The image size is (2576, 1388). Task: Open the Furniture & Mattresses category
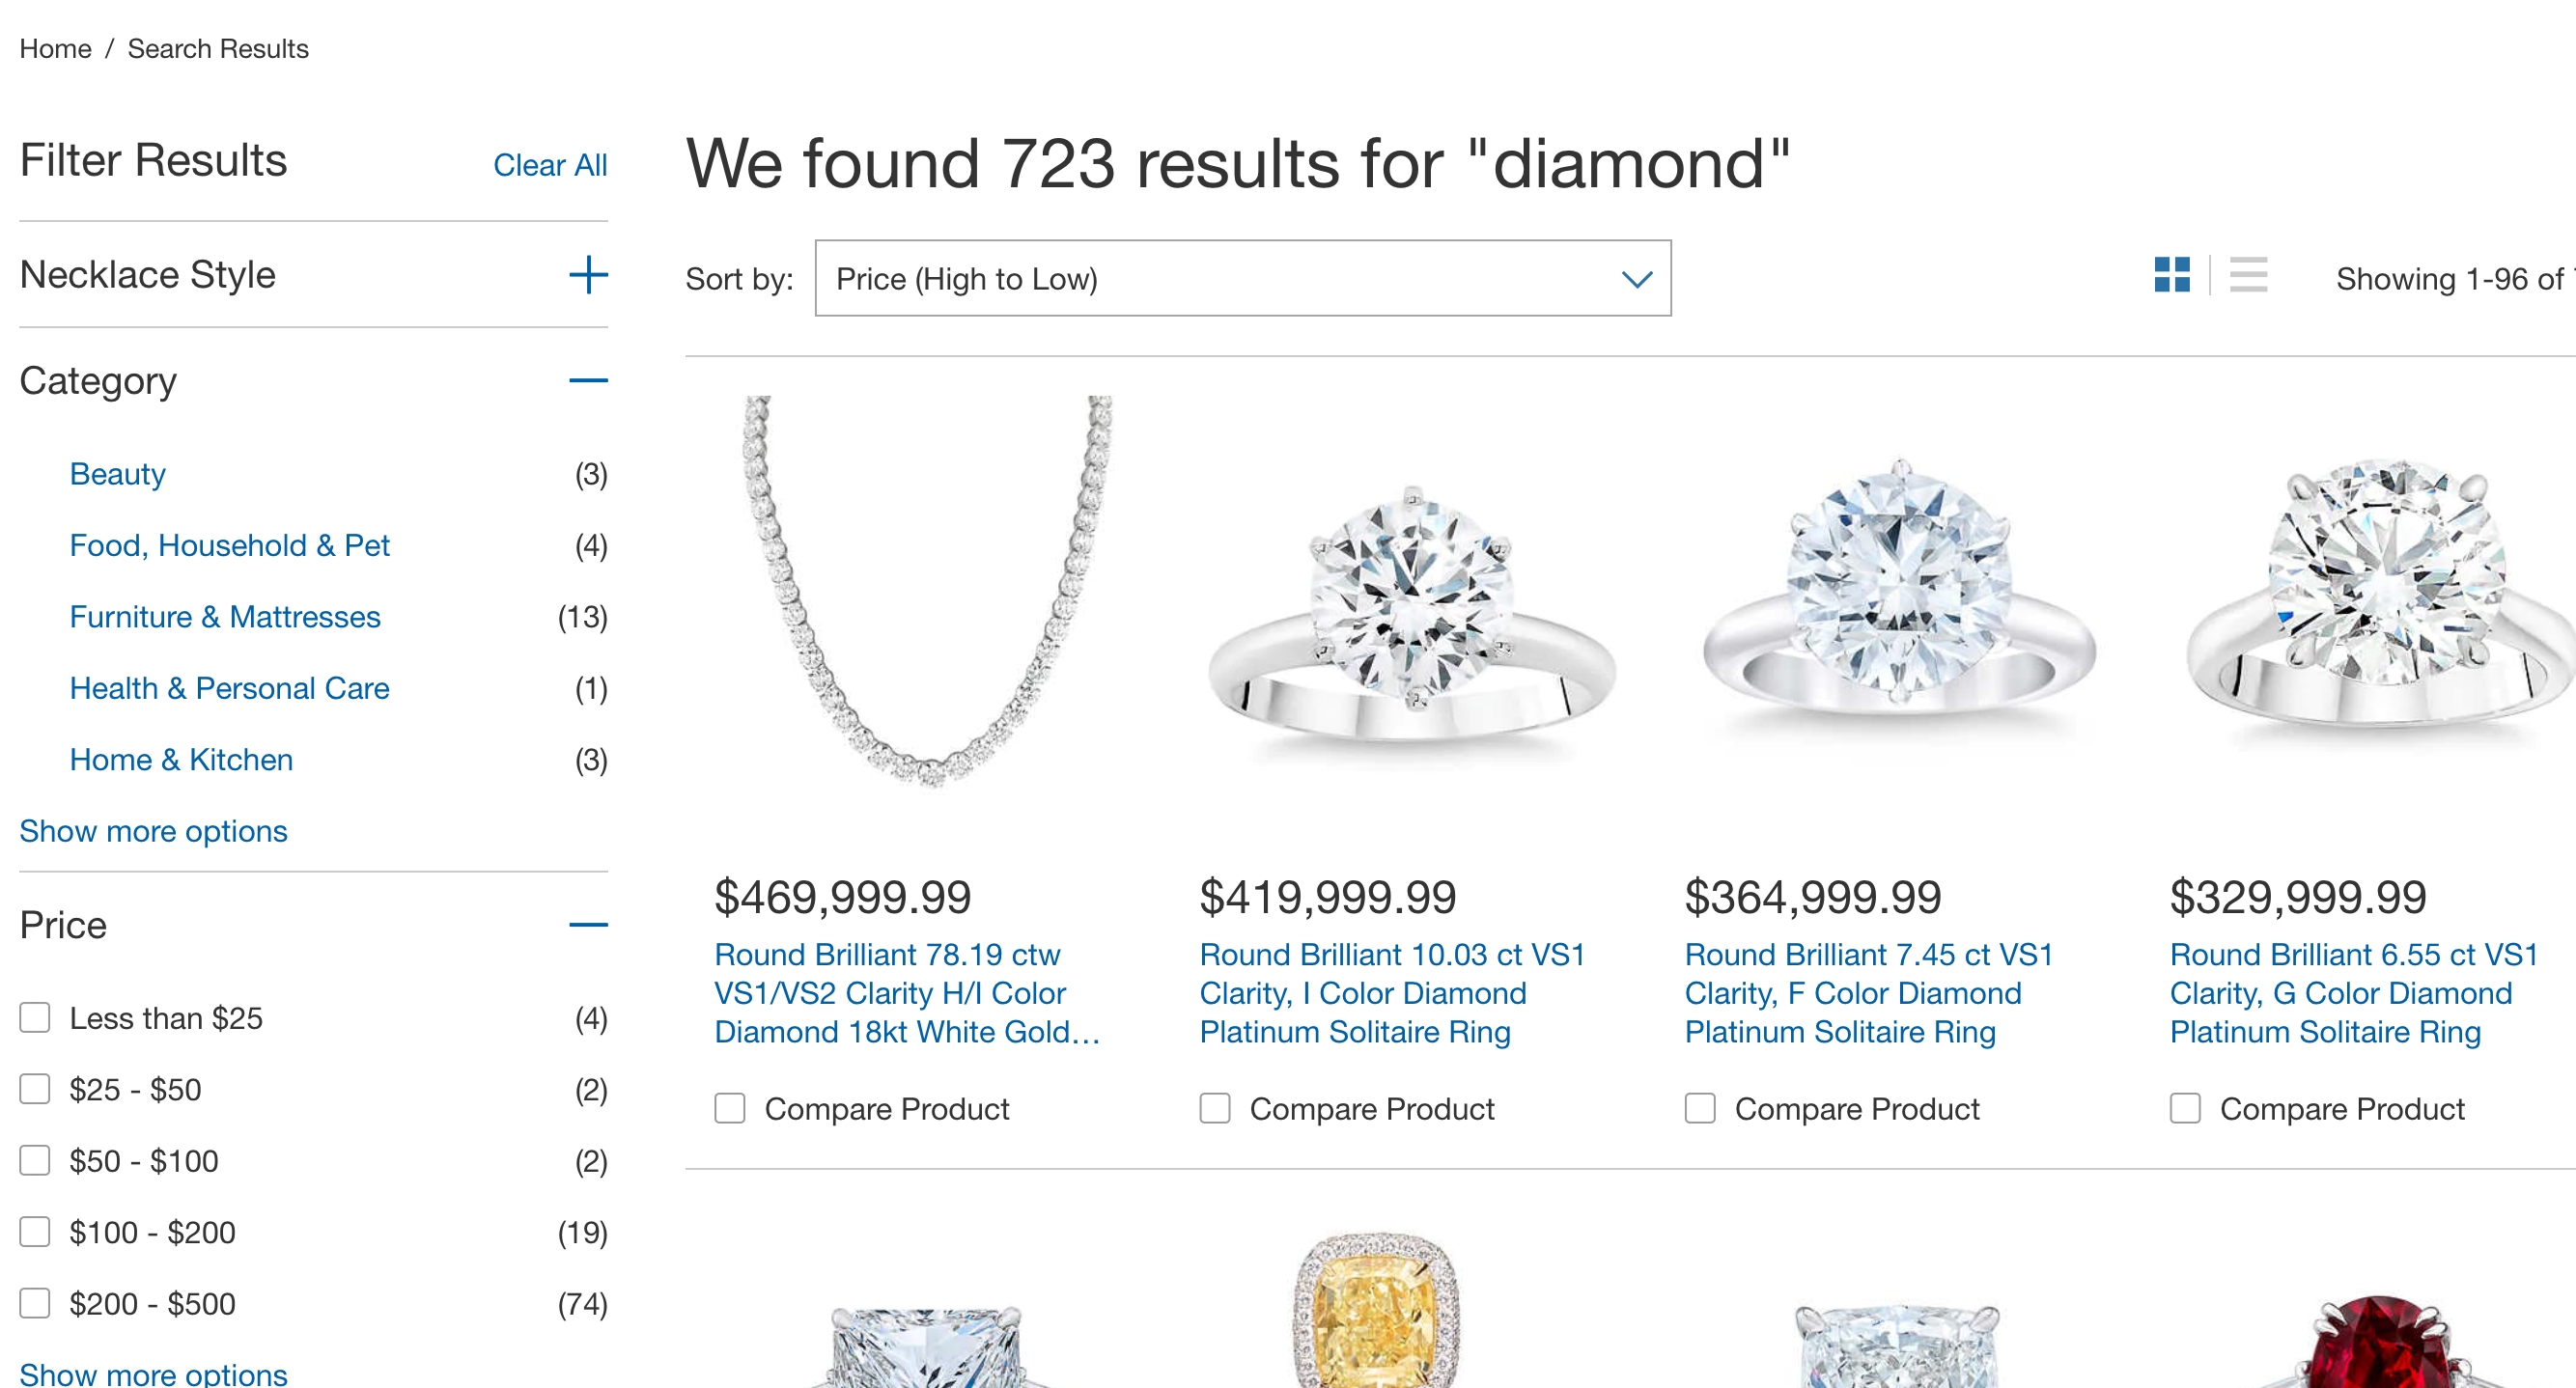(x=224, y=617)
